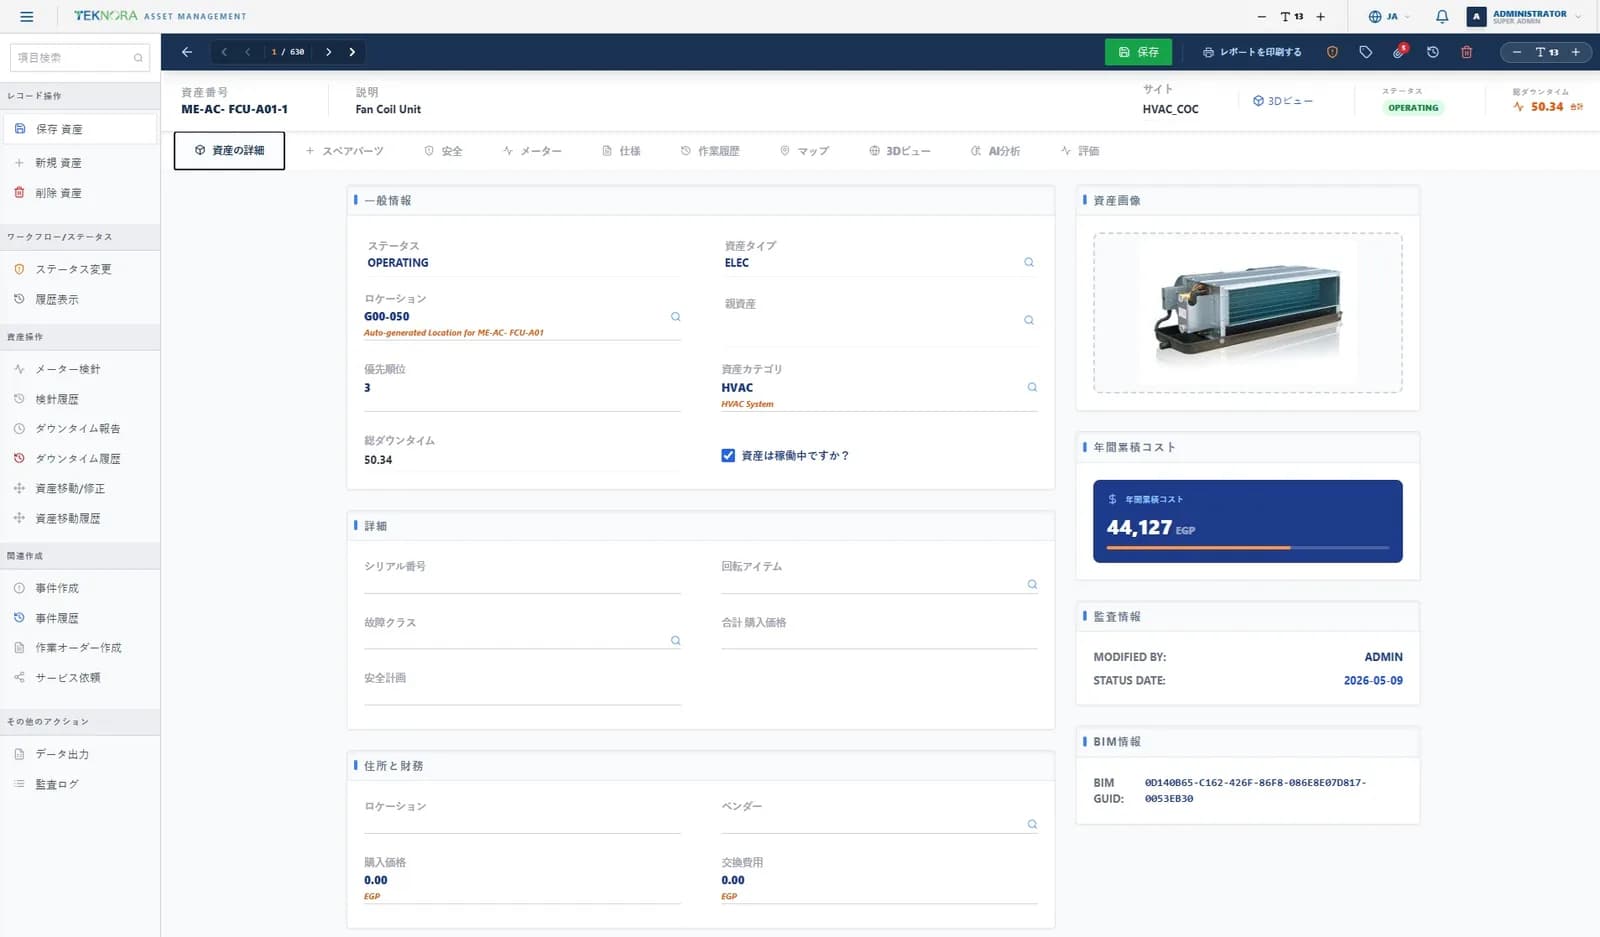
Task: Open the item with red notification badge
Action: 1400,51
